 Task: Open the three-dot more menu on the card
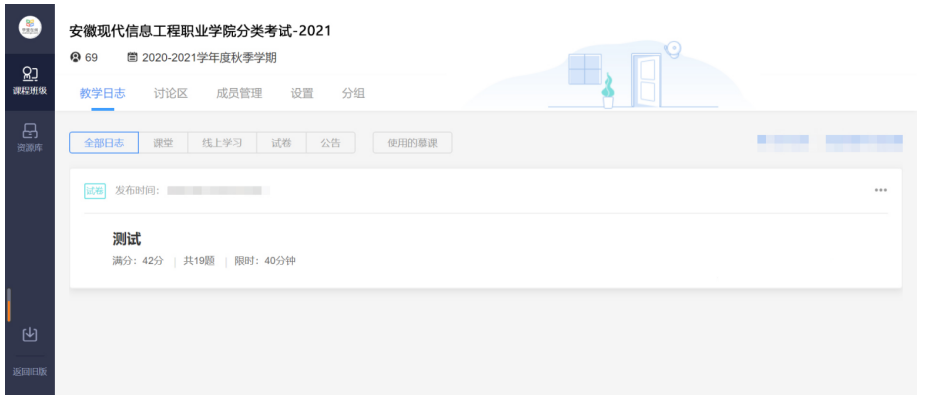tap(880, 190)
